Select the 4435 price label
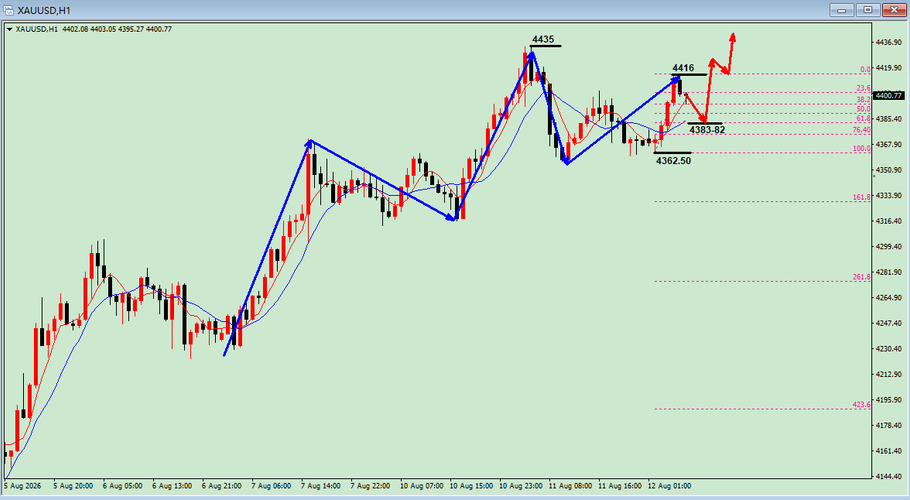 point(543,39)
